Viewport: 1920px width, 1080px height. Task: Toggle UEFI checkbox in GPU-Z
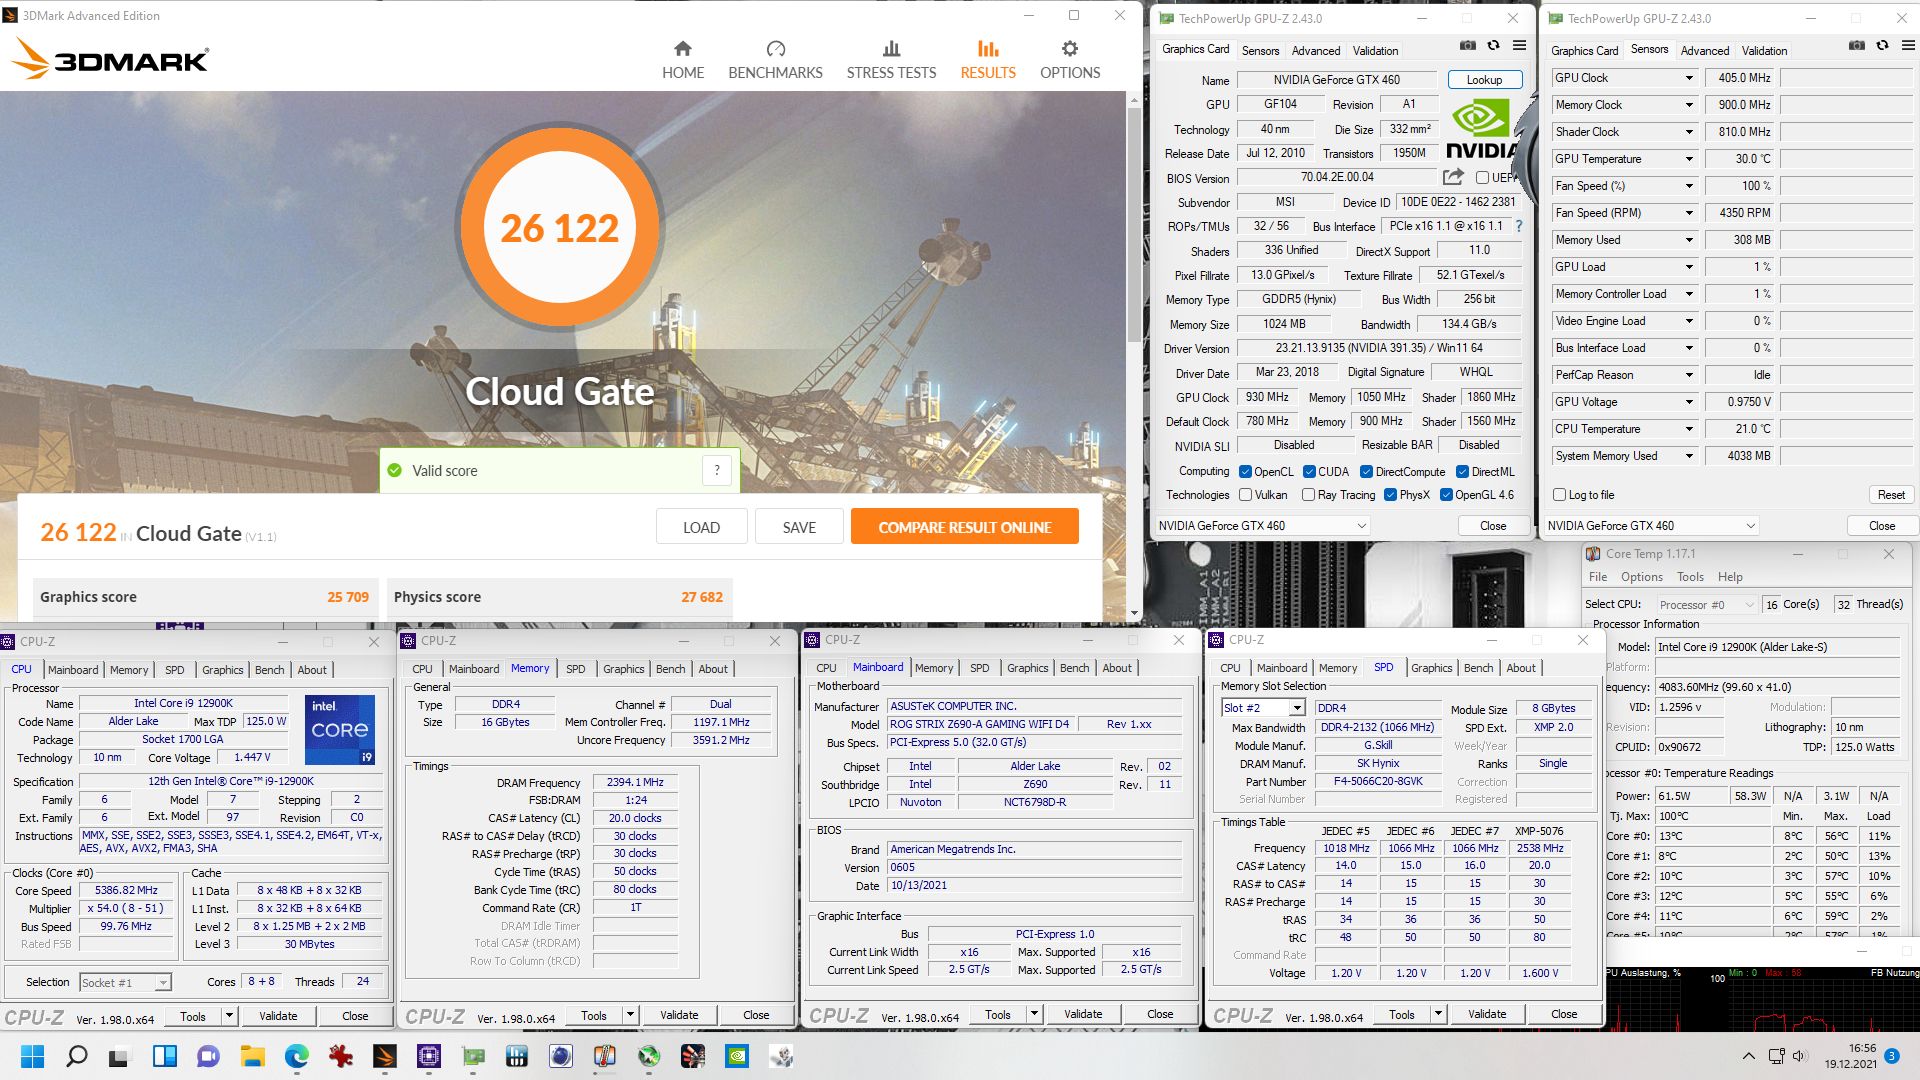[1483, 178]
